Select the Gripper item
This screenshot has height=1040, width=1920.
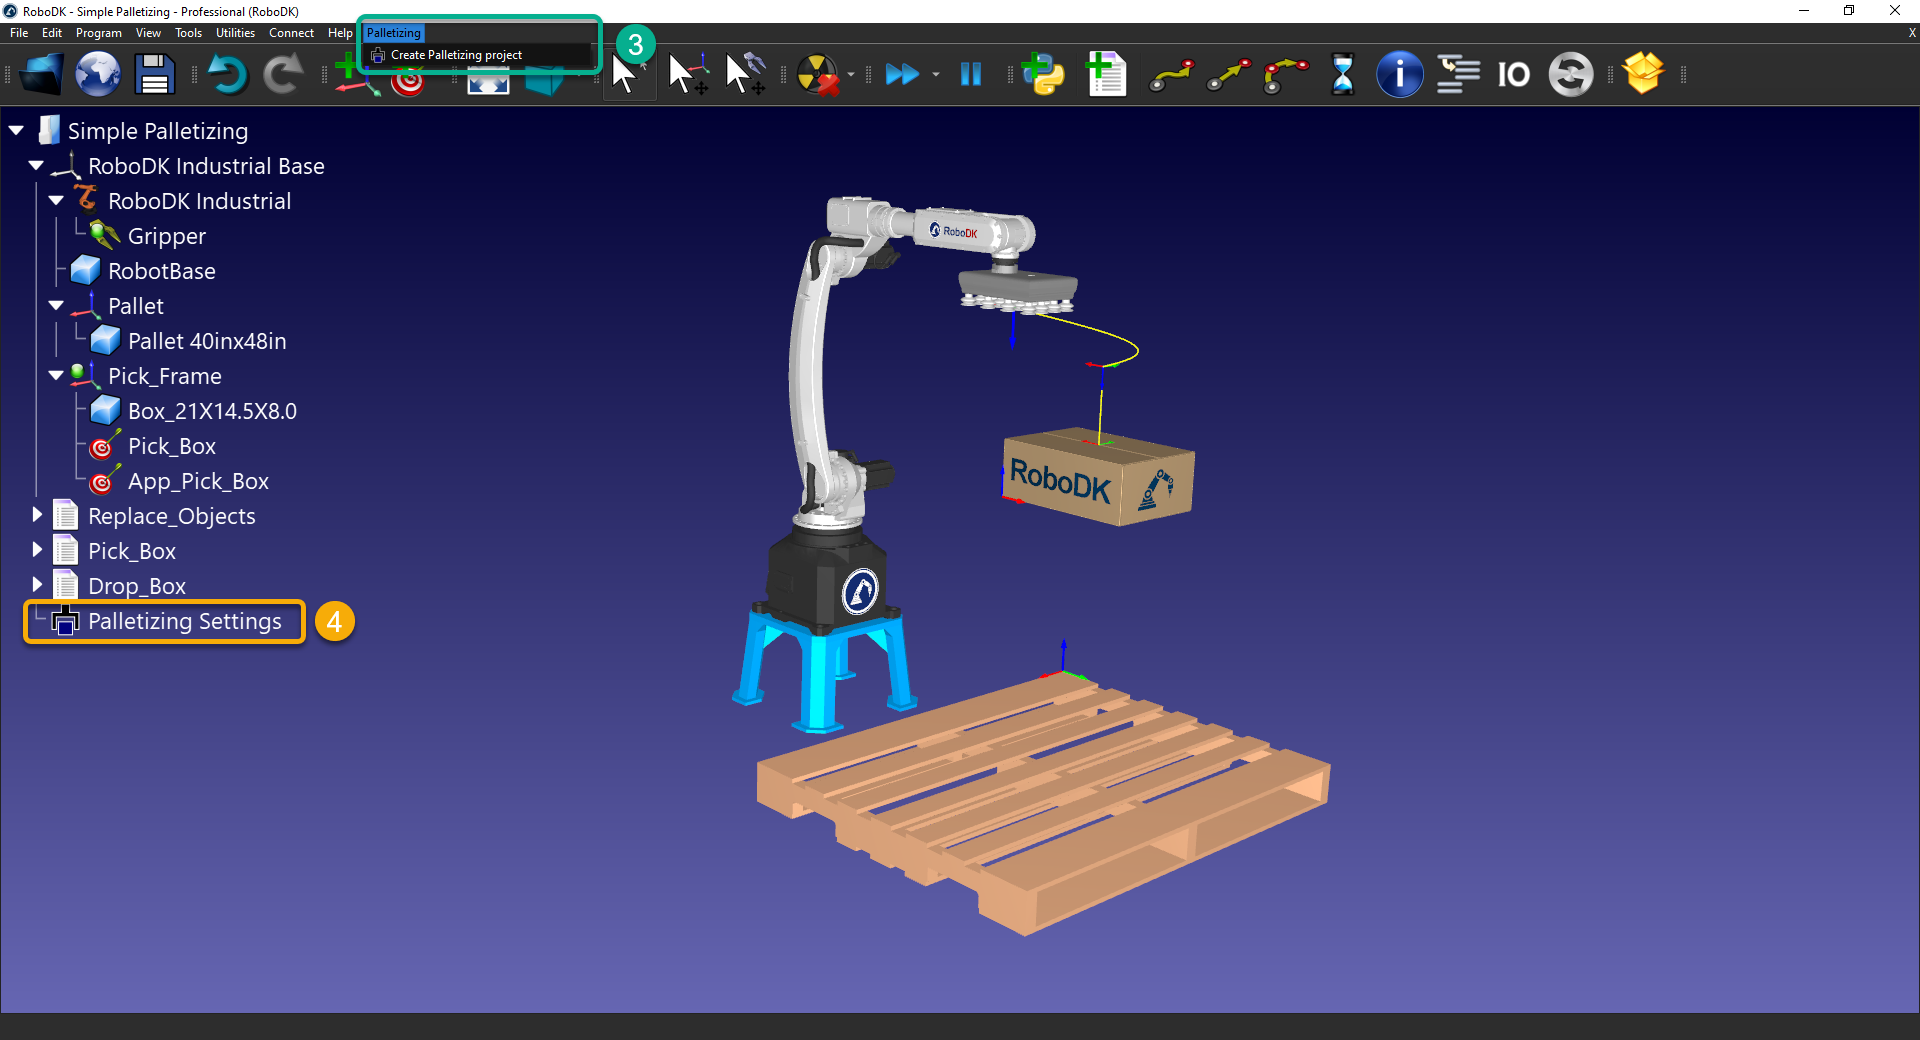tap(166, 236)
